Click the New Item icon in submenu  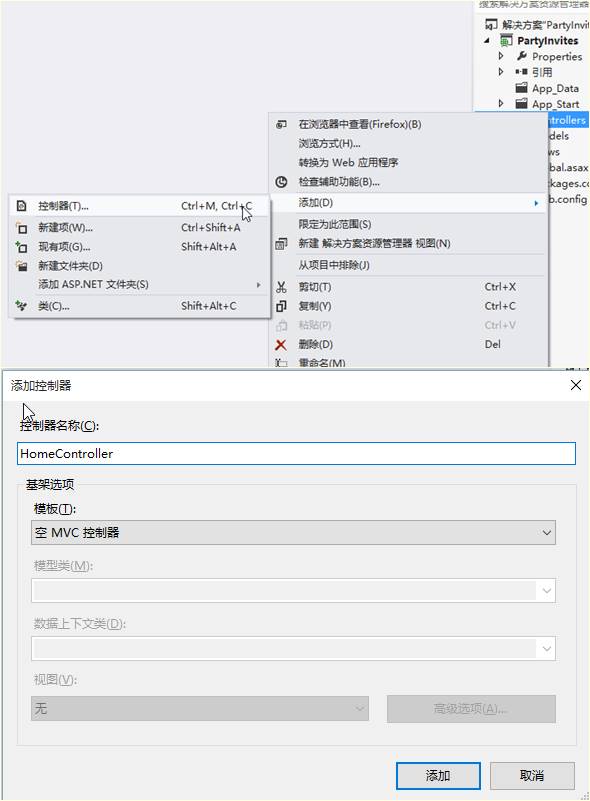click(x=21, y=228)
